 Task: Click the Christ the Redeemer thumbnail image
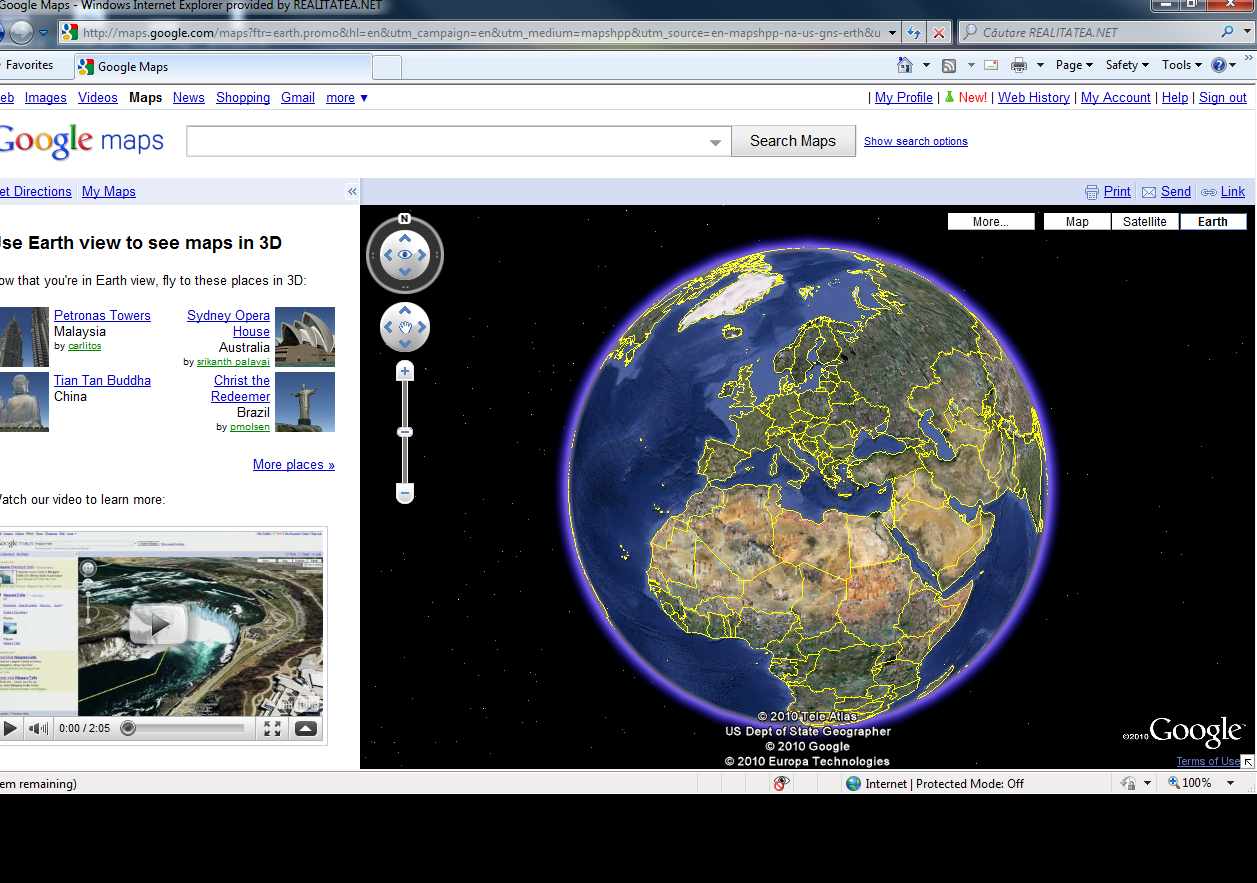305,402
